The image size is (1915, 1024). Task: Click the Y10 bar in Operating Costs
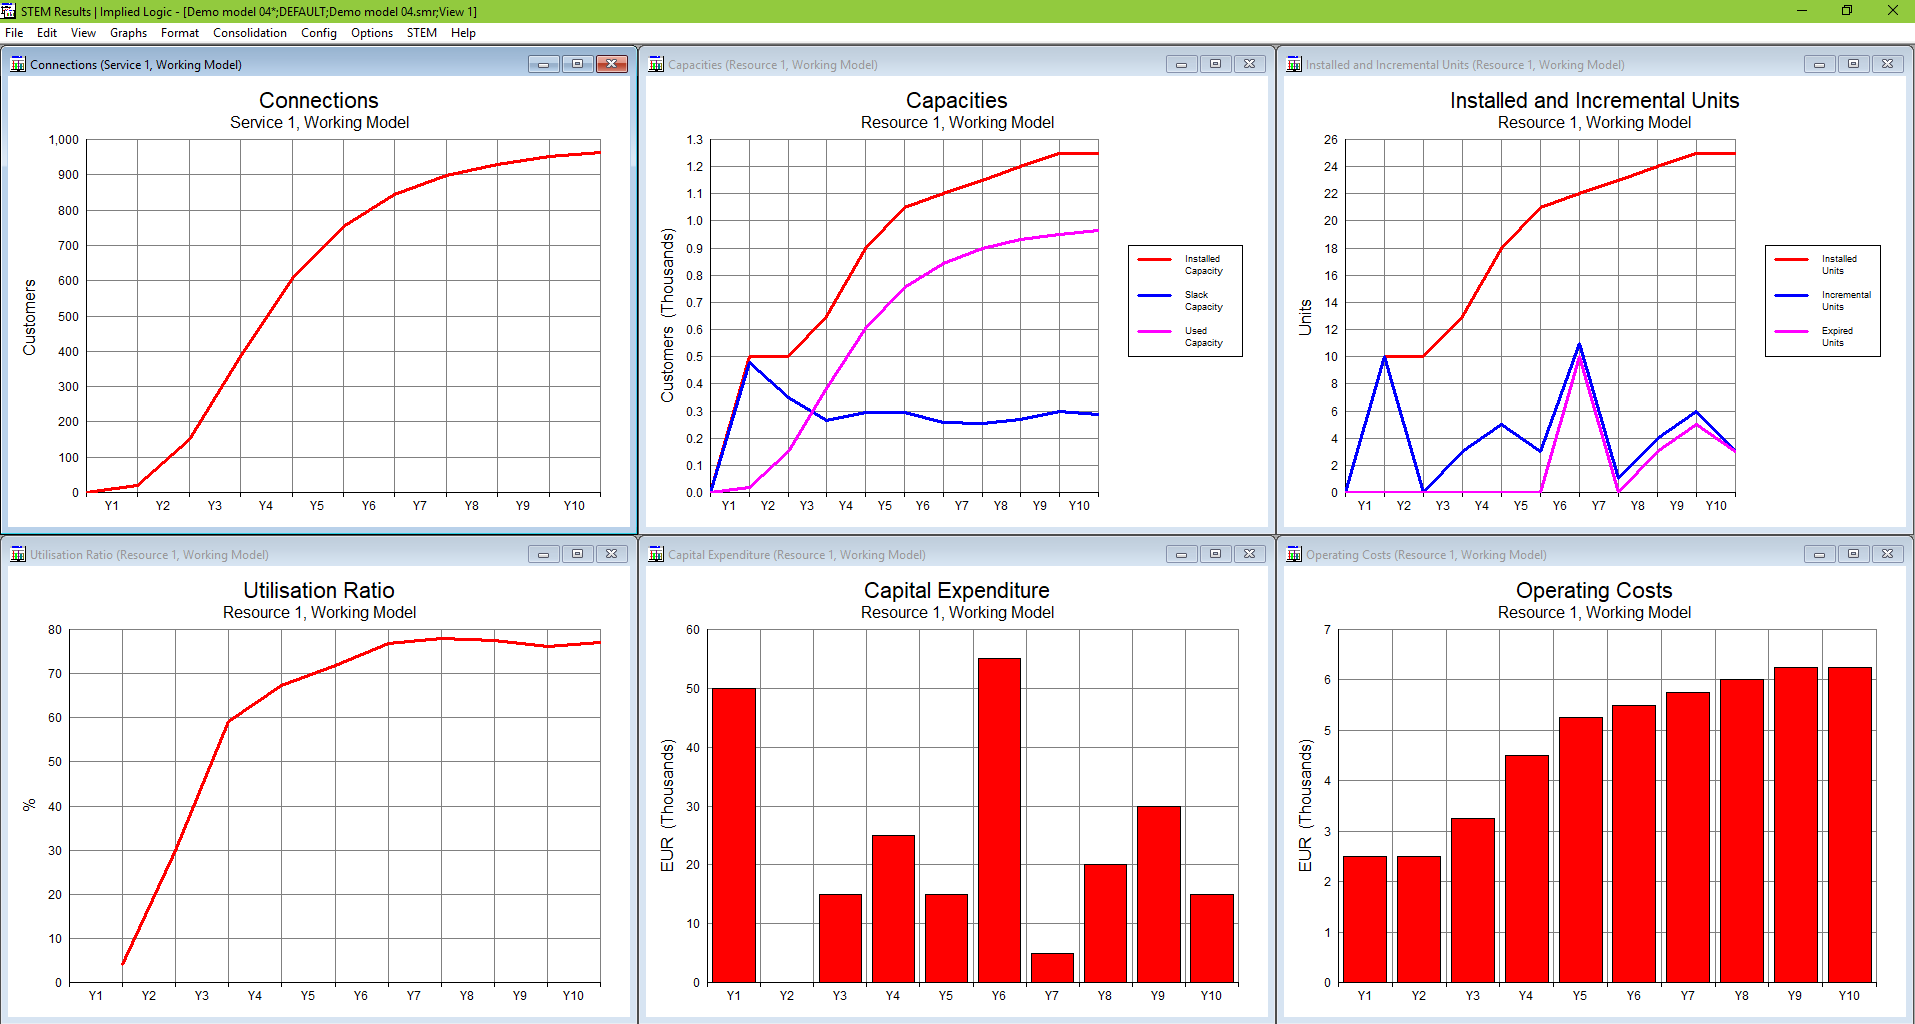click(x=1849, y=825)
